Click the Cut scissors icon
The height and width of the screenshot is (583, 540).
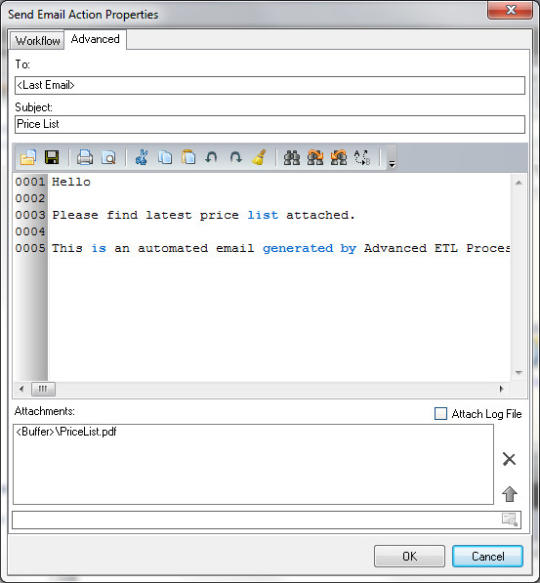[x=142, y=157]
